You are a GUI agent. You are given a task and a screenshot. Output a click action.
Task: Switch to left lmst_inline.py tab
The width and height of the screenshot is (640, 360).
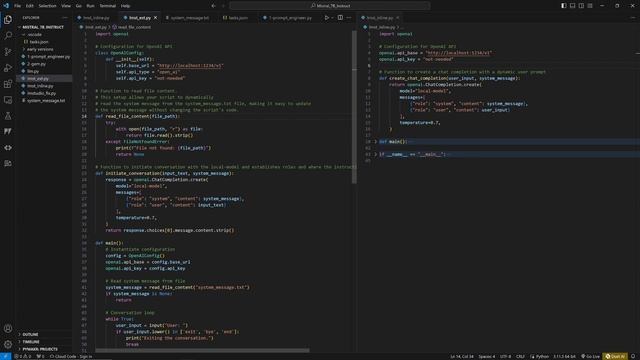point(96,18)
